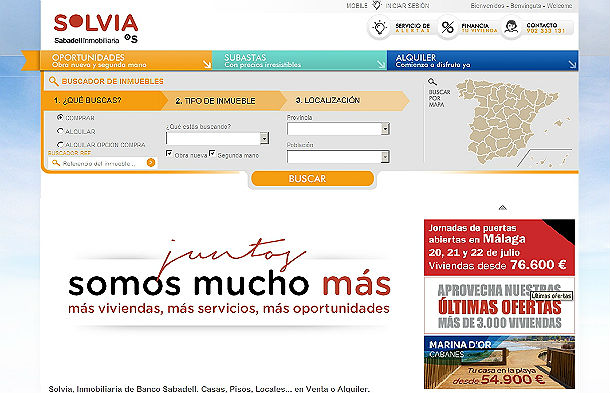Click the small up arrow above the banners
610x393 pixels.
pos(503,207)
